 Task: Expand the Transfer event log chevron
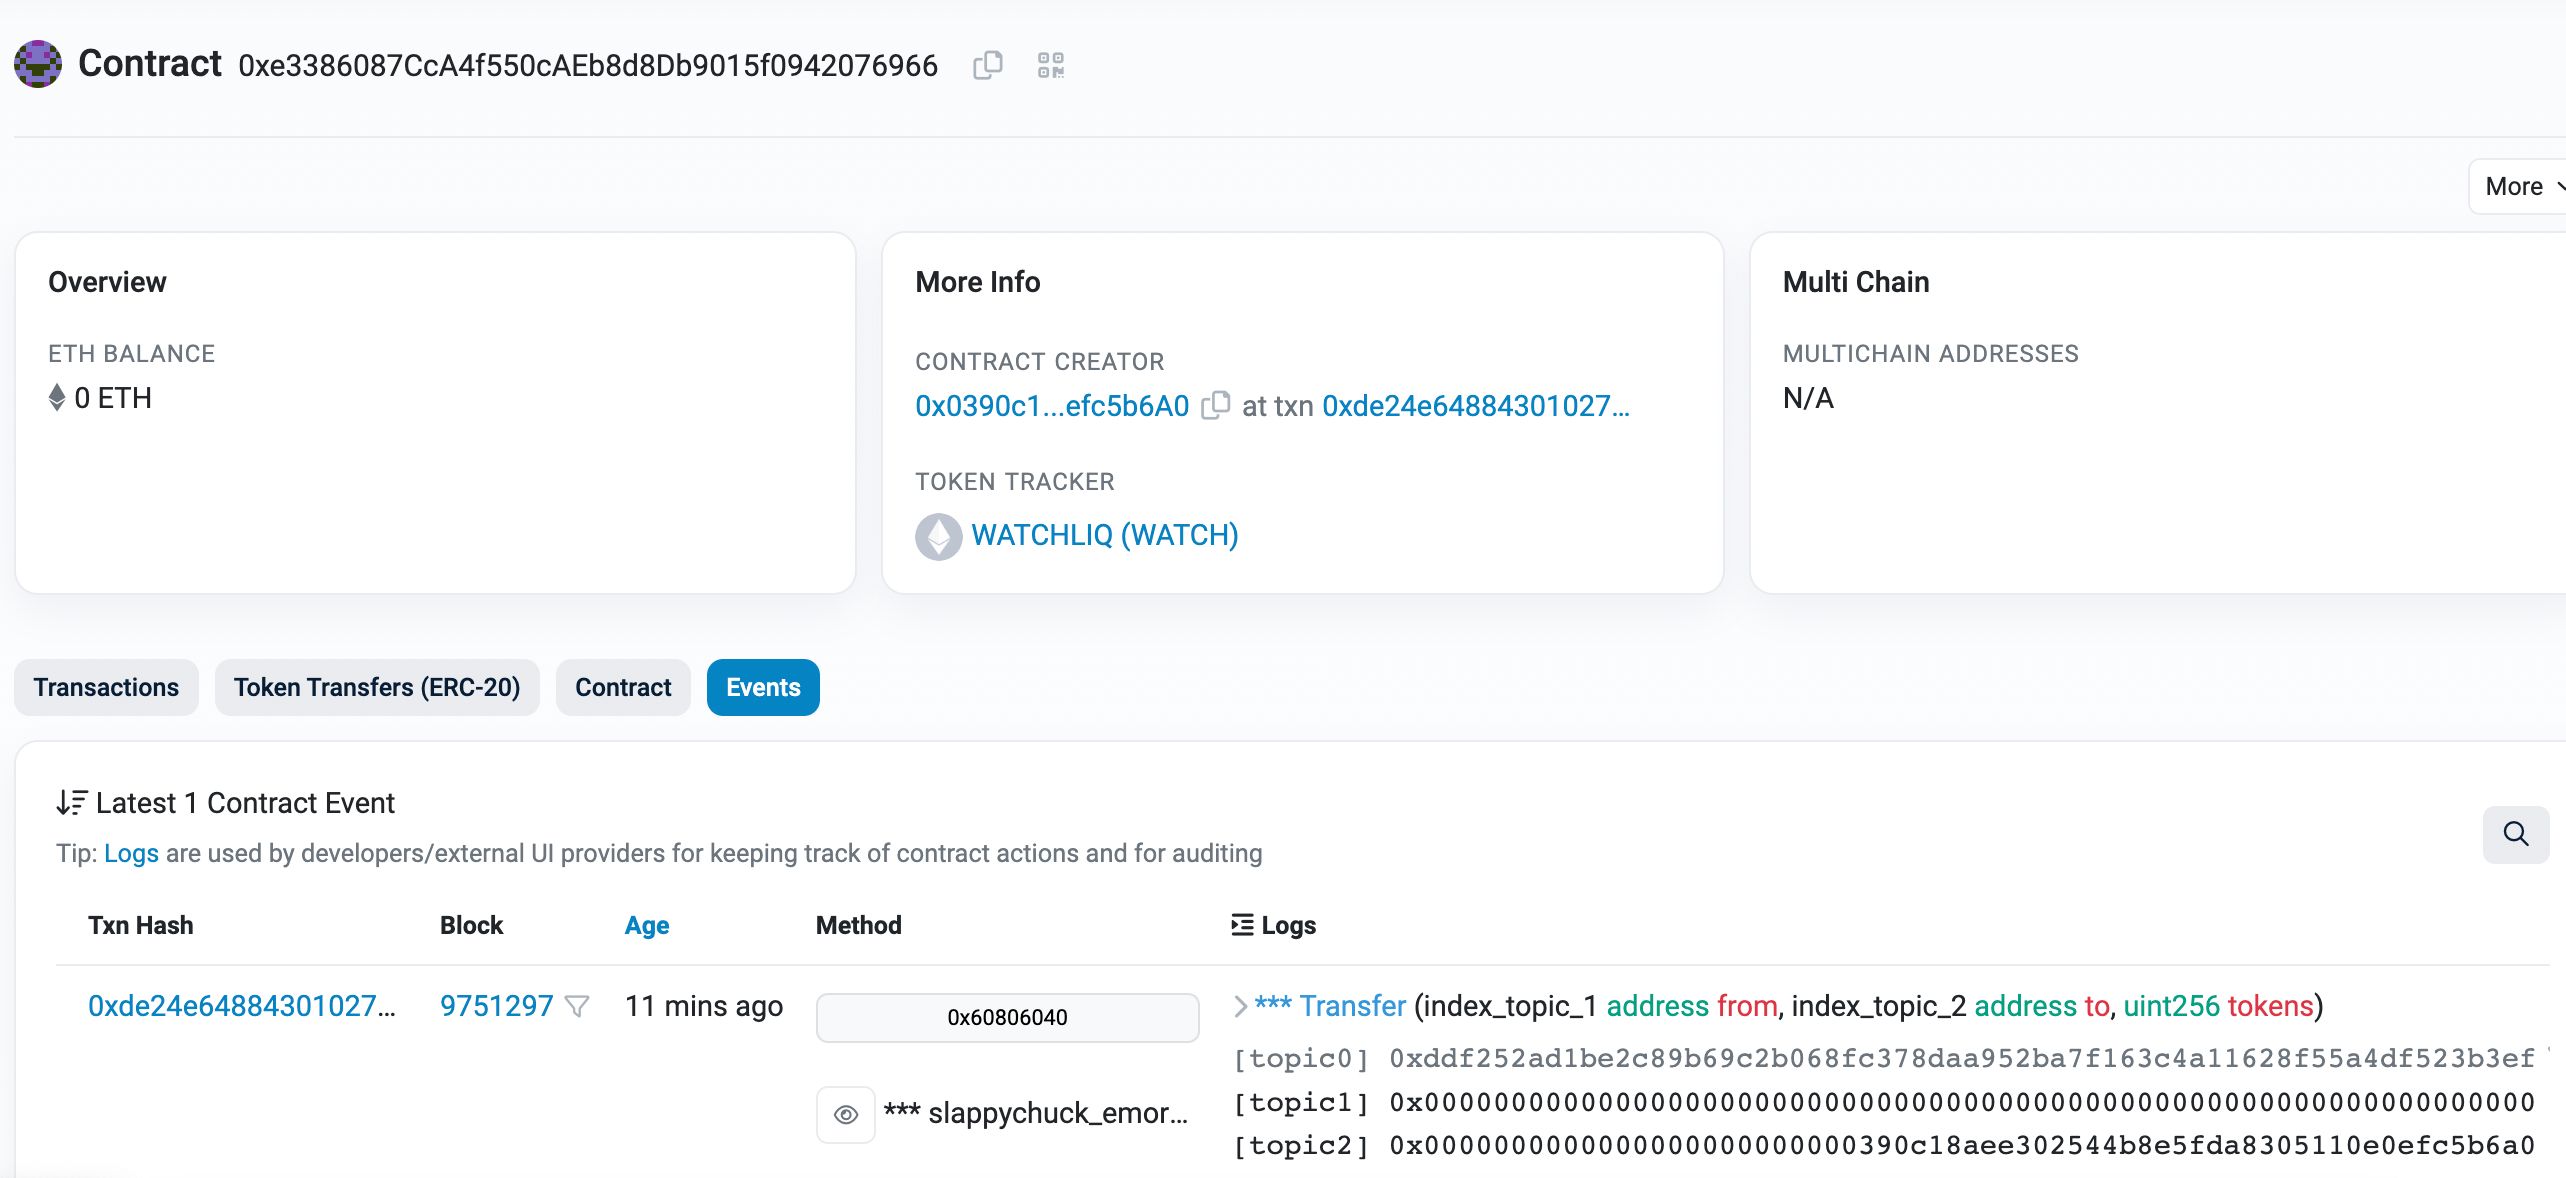point(1240,1006)
